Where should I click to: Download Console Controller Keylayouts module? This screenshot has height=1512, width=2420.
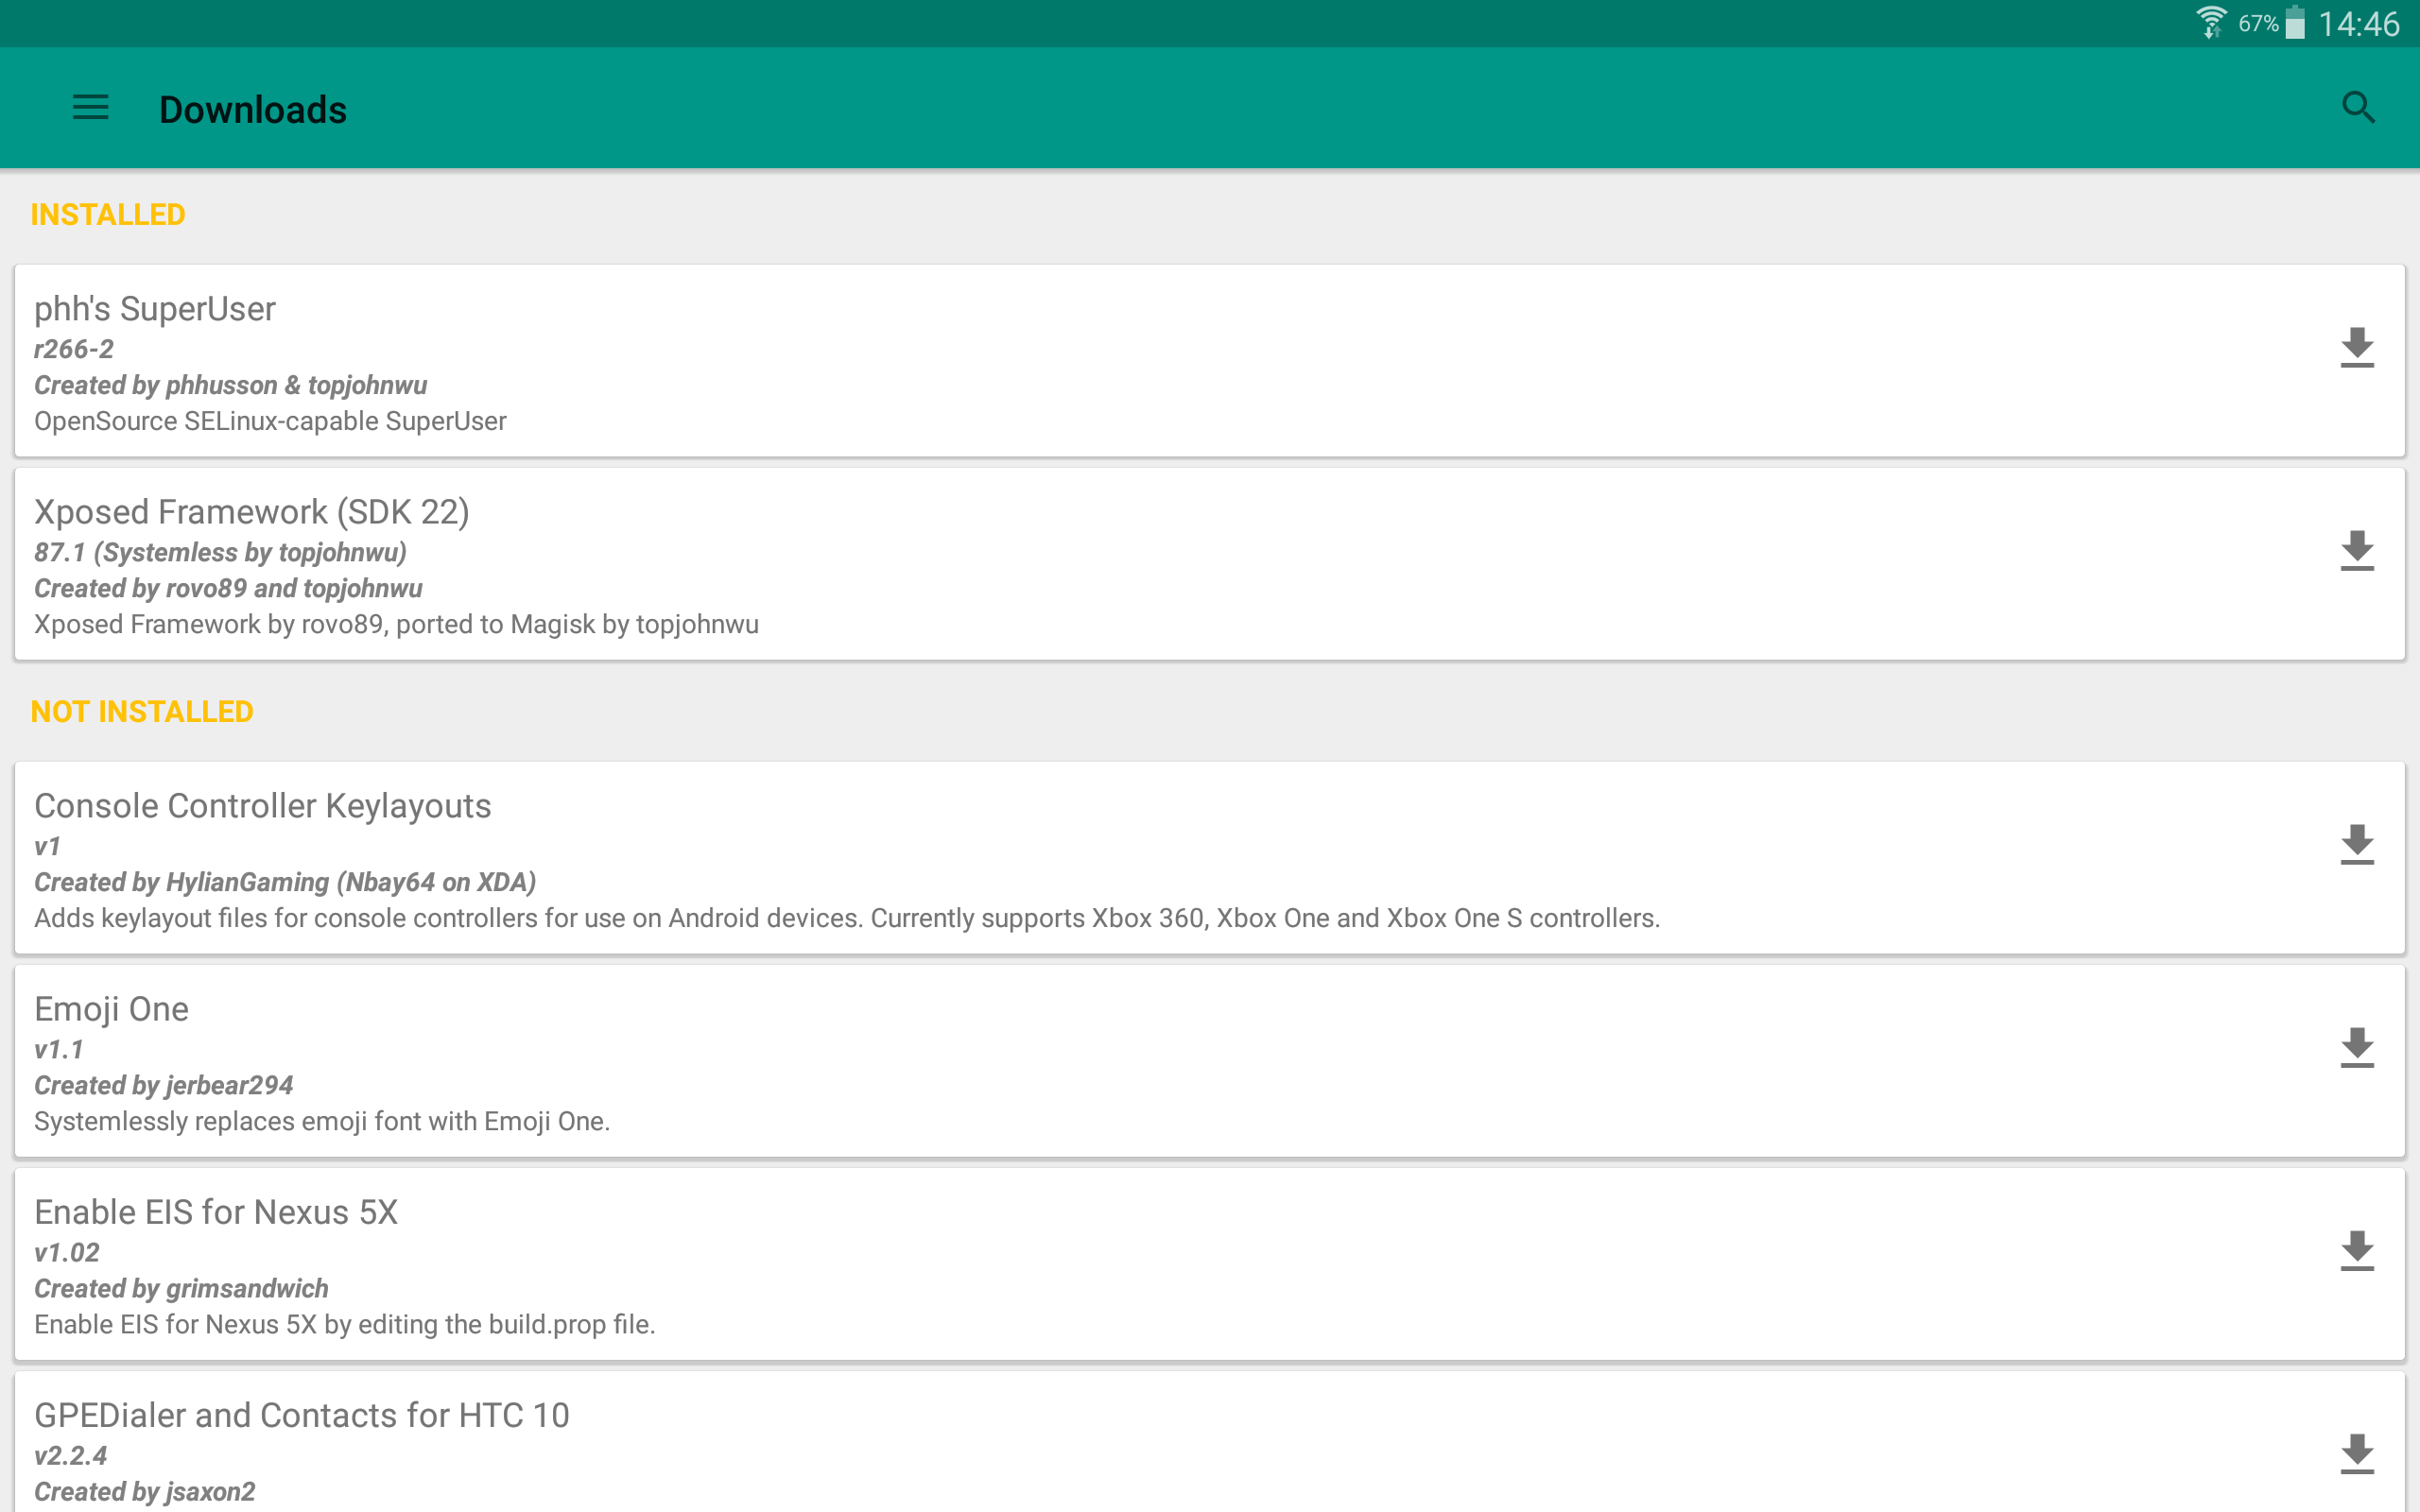click(x=2356, y=845)
